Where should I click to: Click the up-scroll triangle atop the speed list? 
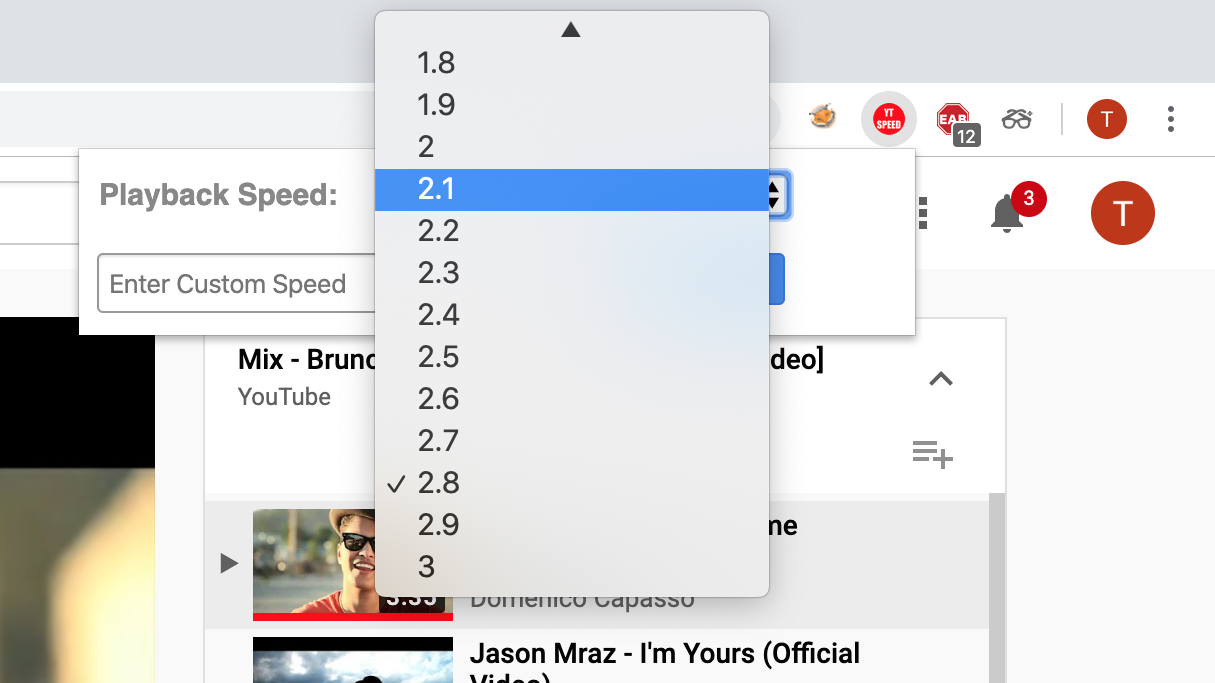[x=571, y=29]
